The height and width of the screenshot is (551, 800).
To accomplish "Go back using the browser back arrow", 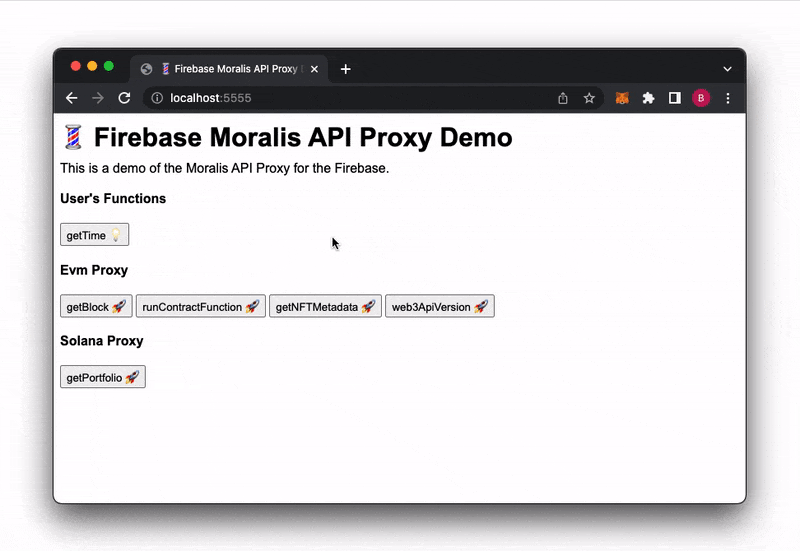I will click(x=71, y=98).
